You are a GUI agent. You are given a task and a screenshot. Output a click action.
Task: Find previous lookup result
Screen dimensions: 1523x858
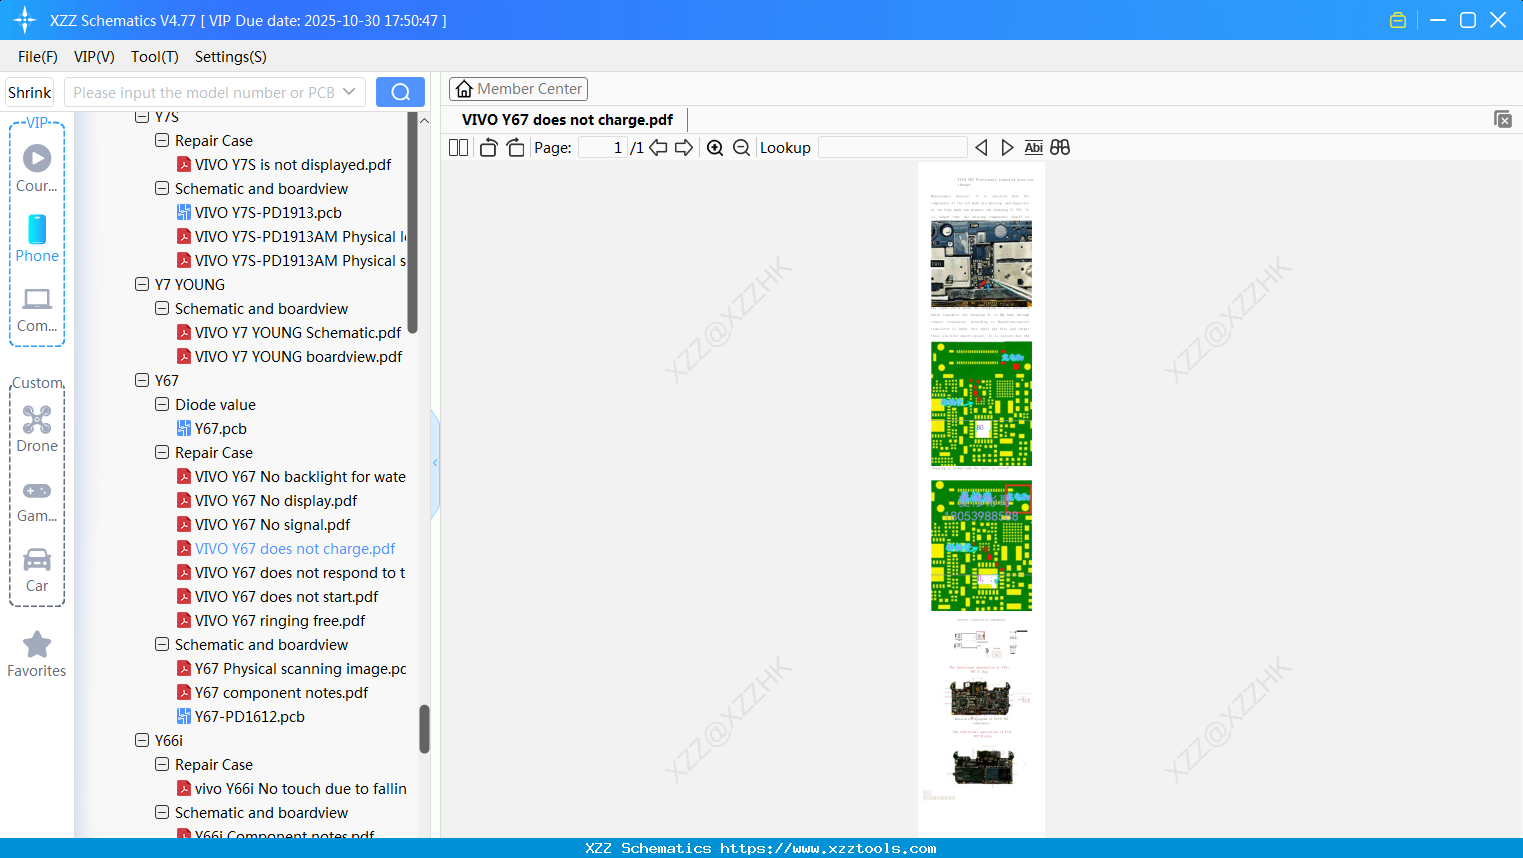(x=981, y=147)
